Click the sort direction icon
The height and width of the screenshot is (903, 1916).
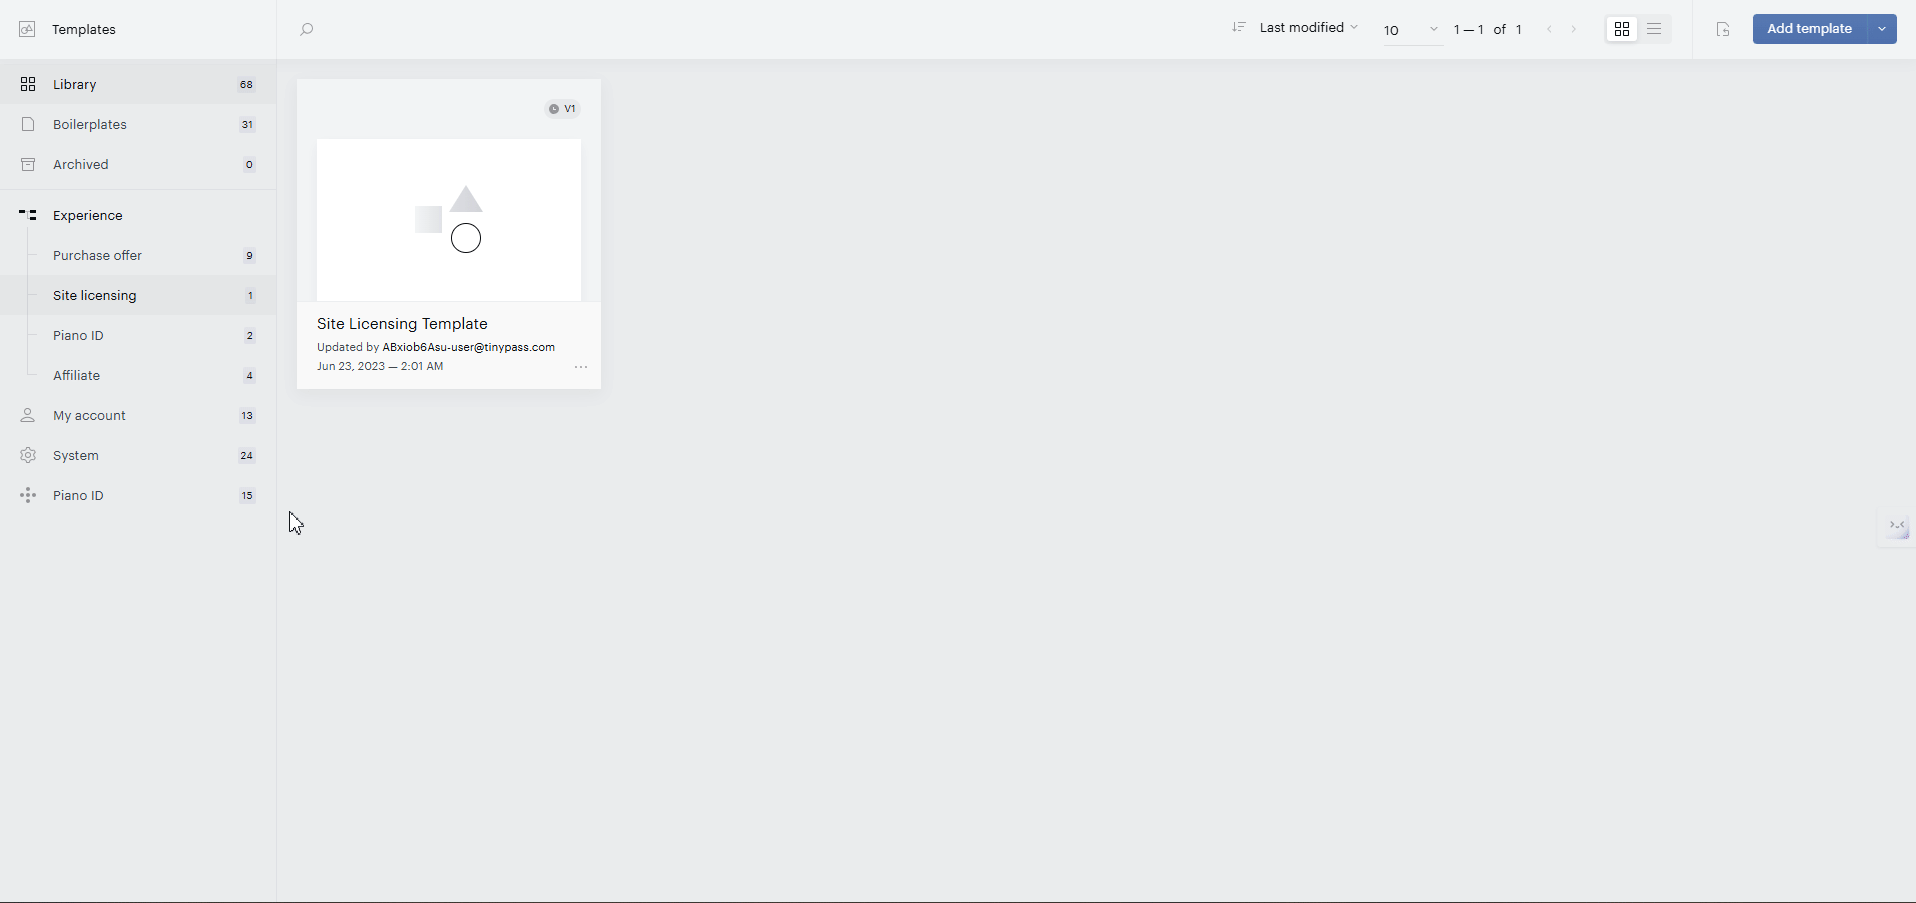pyautogui.click(x=1239, y=28)
